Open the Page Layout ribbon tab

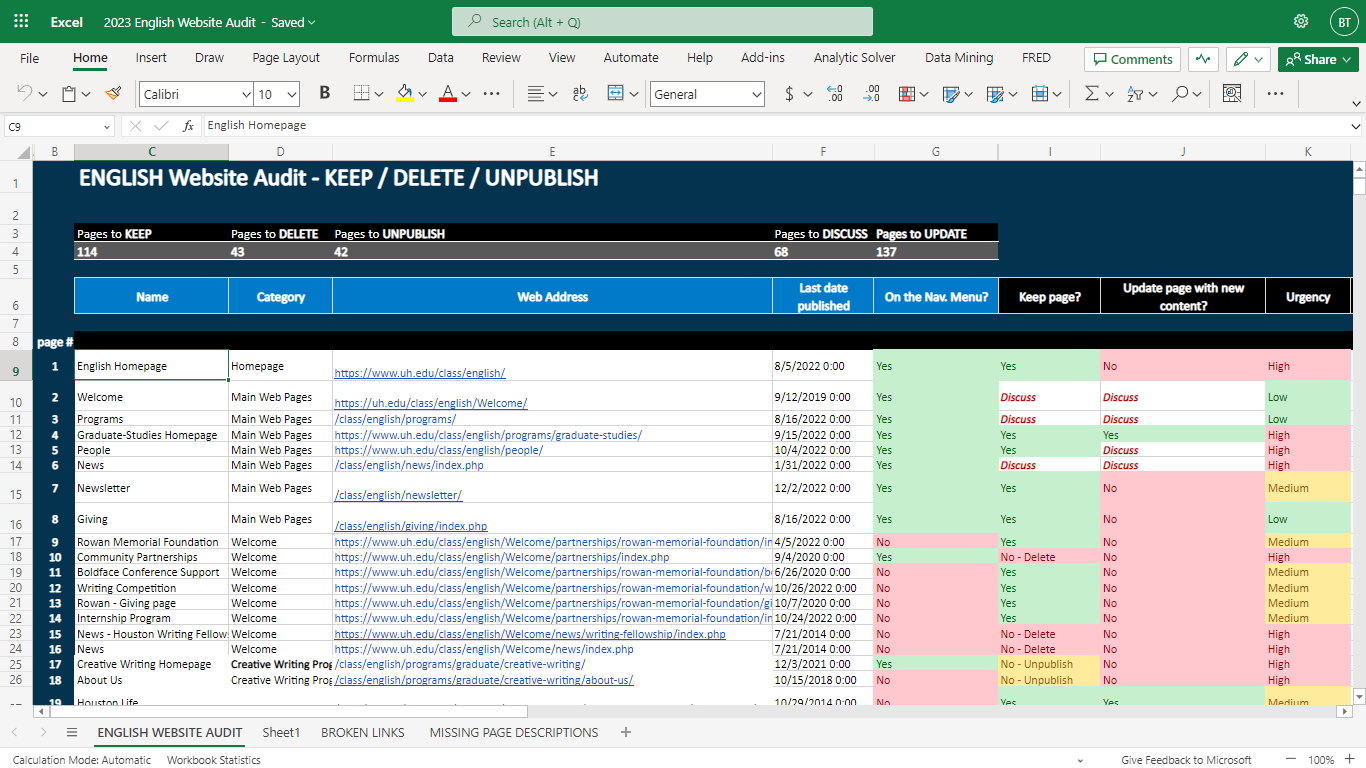[286, 58]
